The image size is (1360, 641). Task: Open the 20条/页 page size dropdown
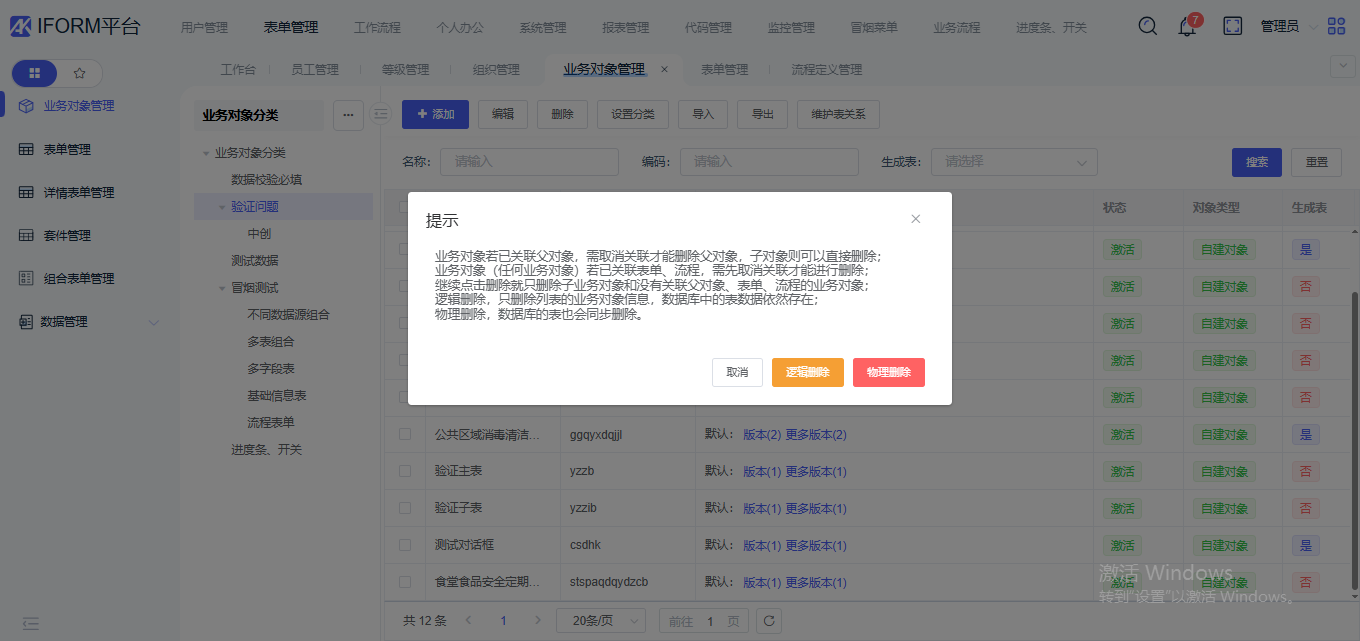click(601, 621)
